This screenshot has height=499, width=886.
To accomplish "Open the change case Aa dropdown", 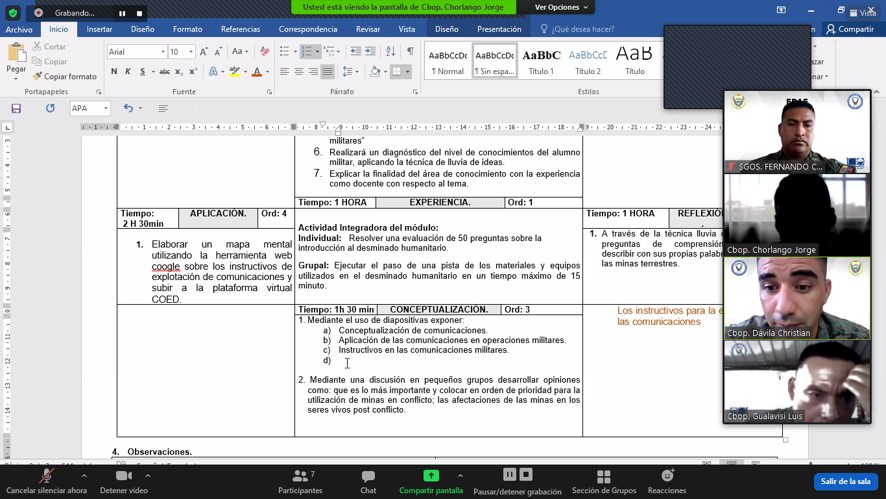I will pos(240,51).
